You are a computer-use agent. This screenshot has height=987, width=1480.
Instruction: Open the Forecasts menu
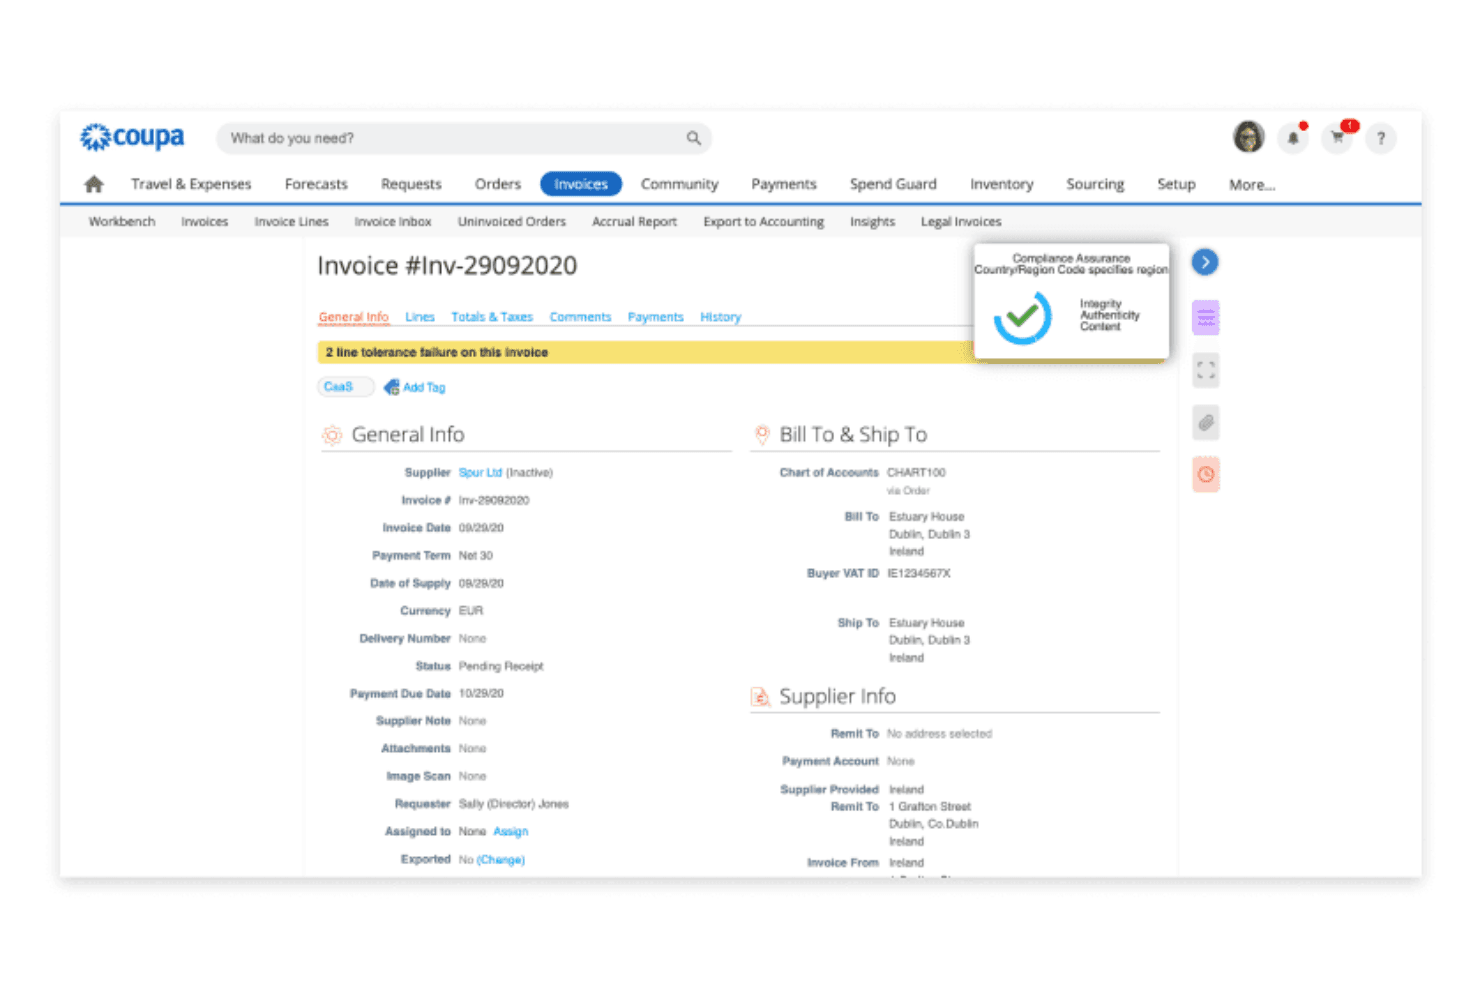(316, 184)
